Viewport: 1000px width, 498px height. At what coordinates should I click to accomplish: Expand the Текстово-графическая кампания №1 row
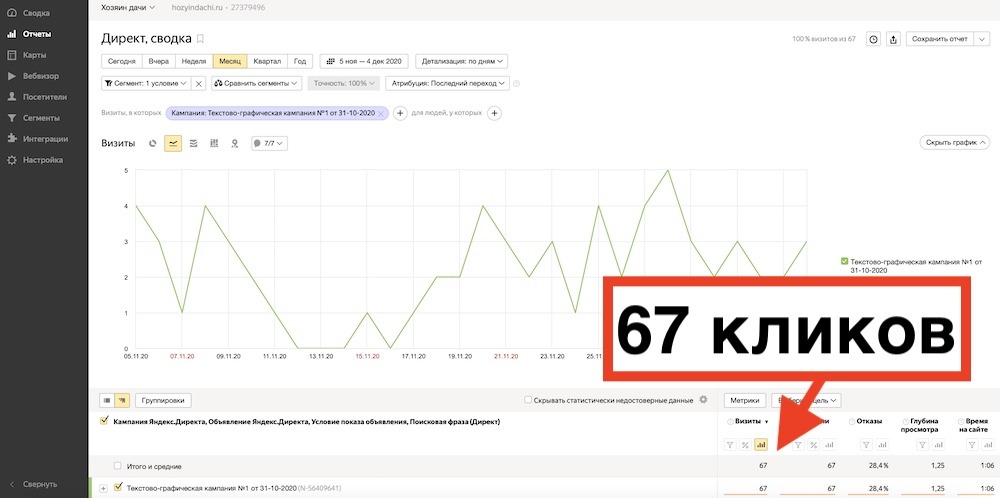point(104,488)
